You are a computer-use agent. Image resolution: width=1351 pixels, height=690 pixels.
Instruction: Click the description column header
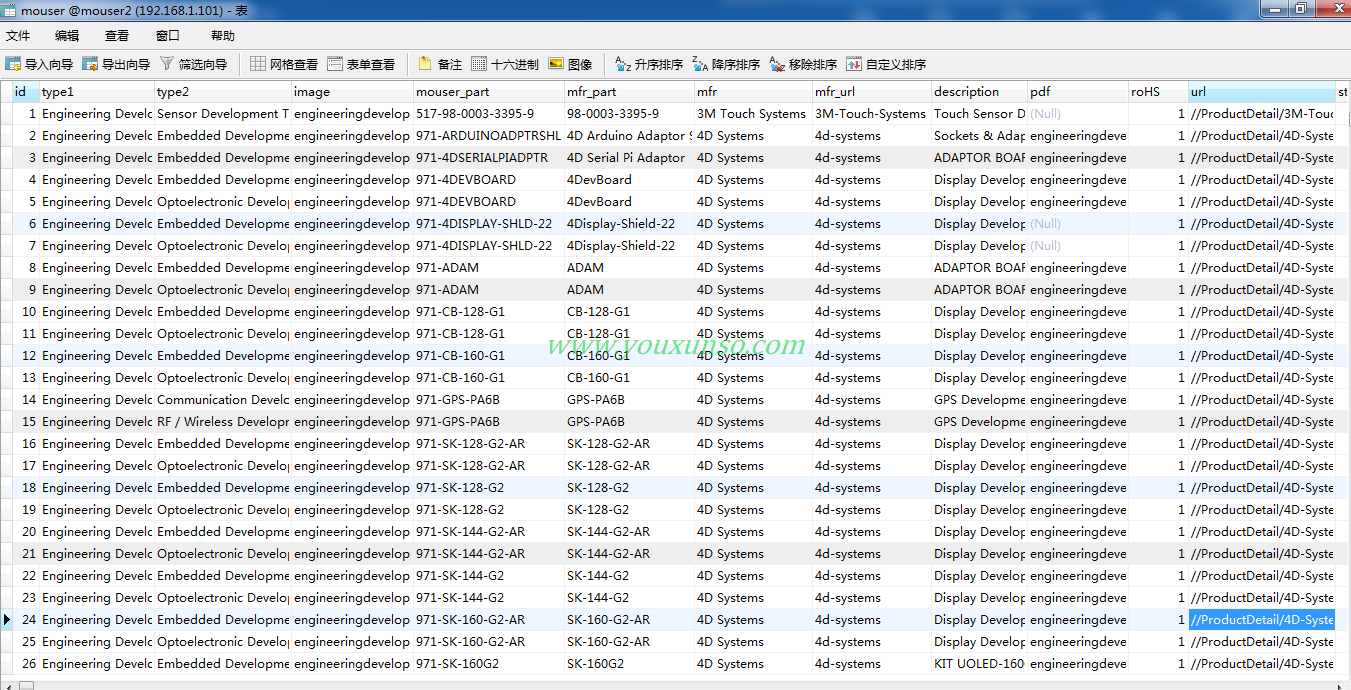coord(980,92)
